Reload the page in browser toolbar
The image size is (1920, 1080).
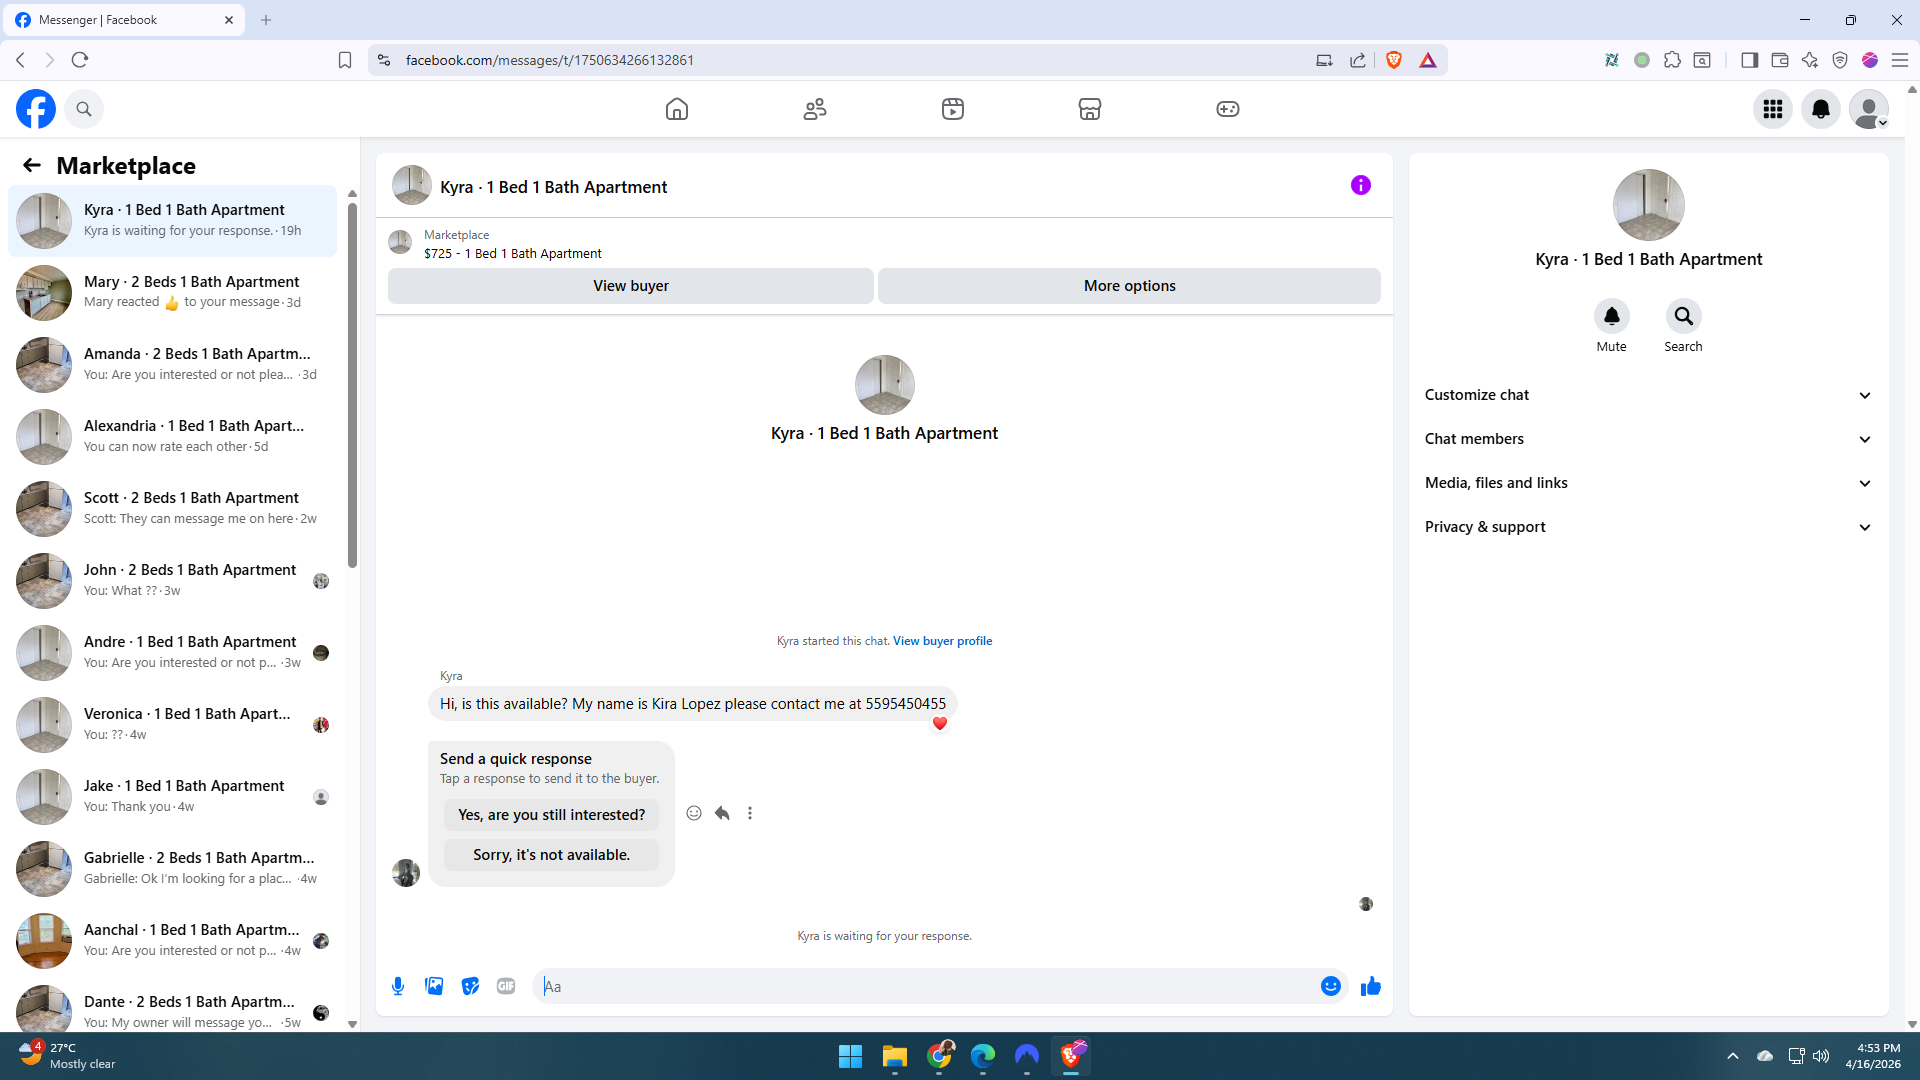click(80, 60)
